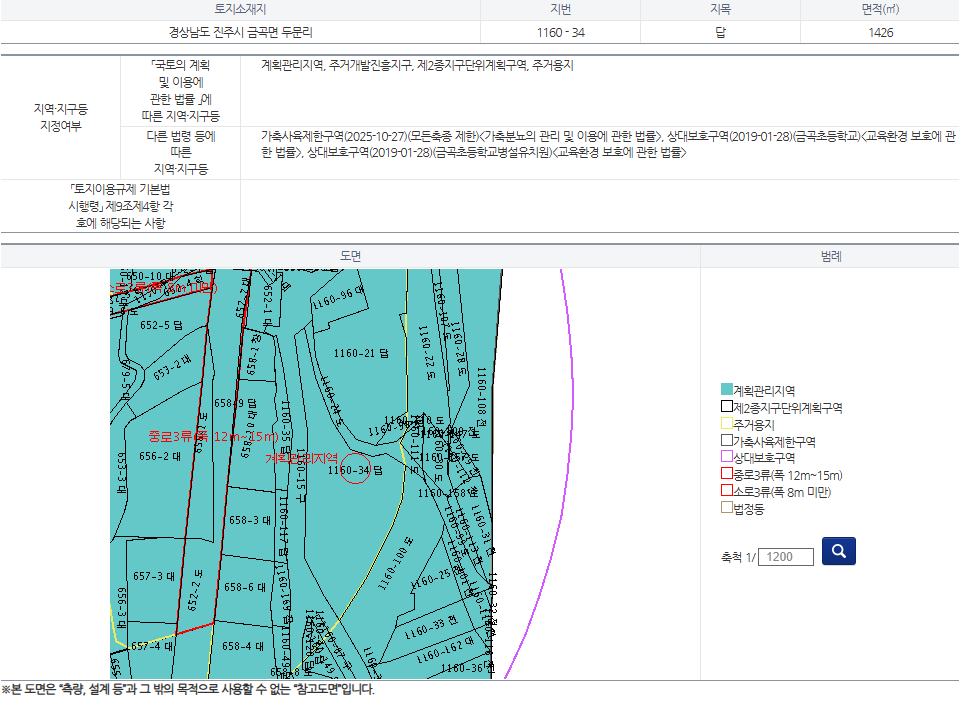Image resolution: width=959 pixels, height=702 pixels.
Task: Click the tan 법정동 legend swatch
Action: (727, 508)
